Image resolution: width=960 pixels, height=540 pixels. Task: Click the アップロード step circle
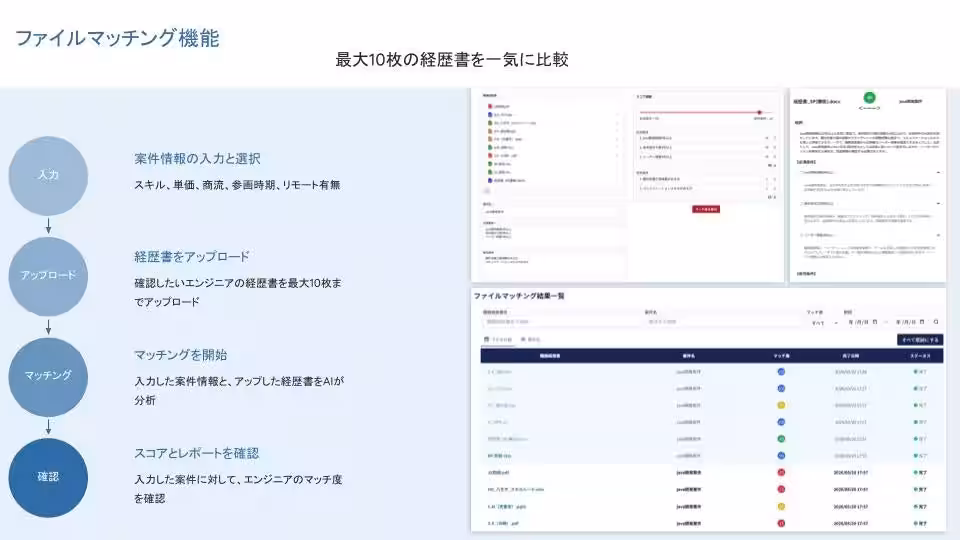tap(48, 276)
